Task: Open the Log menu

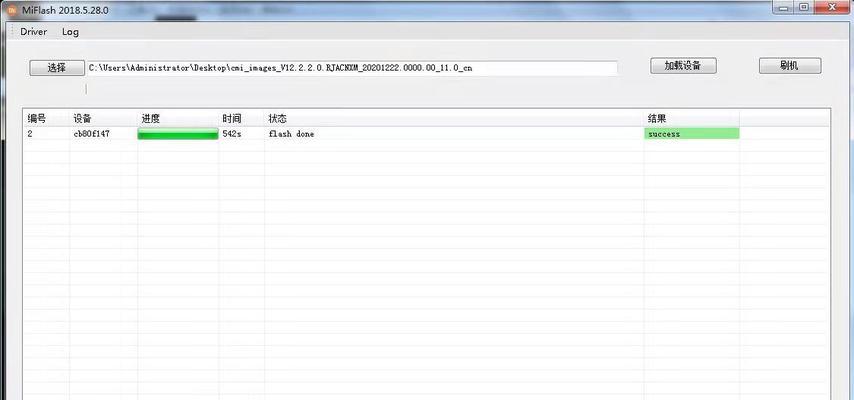Action: 70,32
